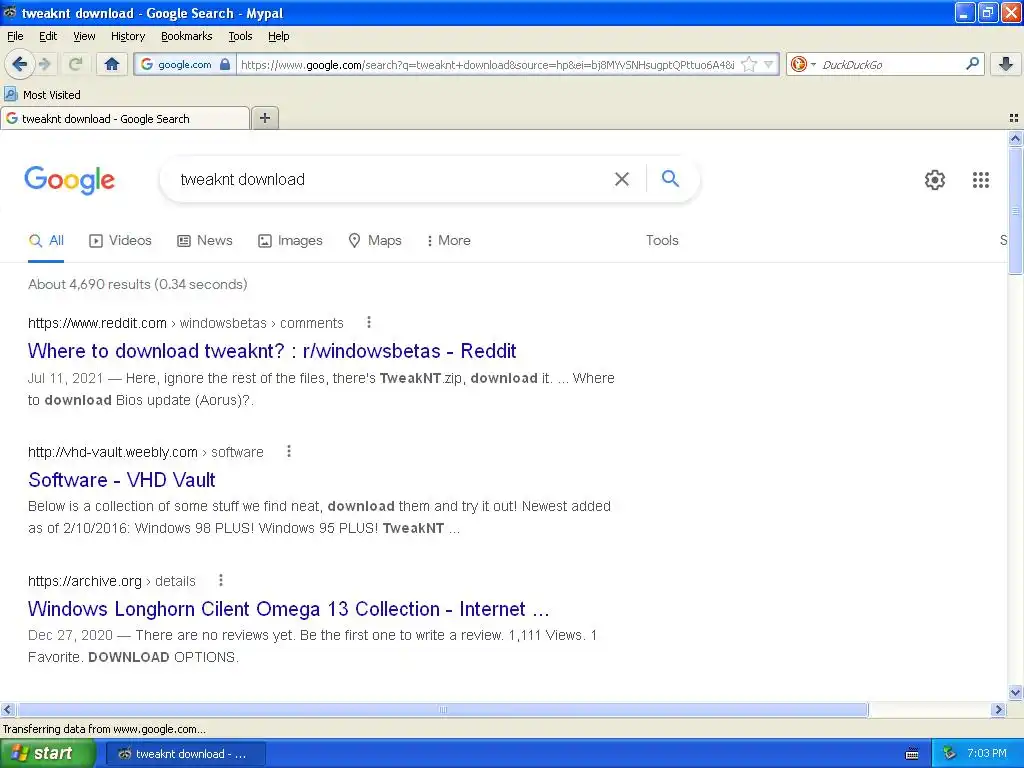Click 'About 4,690 results (0.34 seconds)' text
This screenshot has width=1024, height=768.
(137, 284)
